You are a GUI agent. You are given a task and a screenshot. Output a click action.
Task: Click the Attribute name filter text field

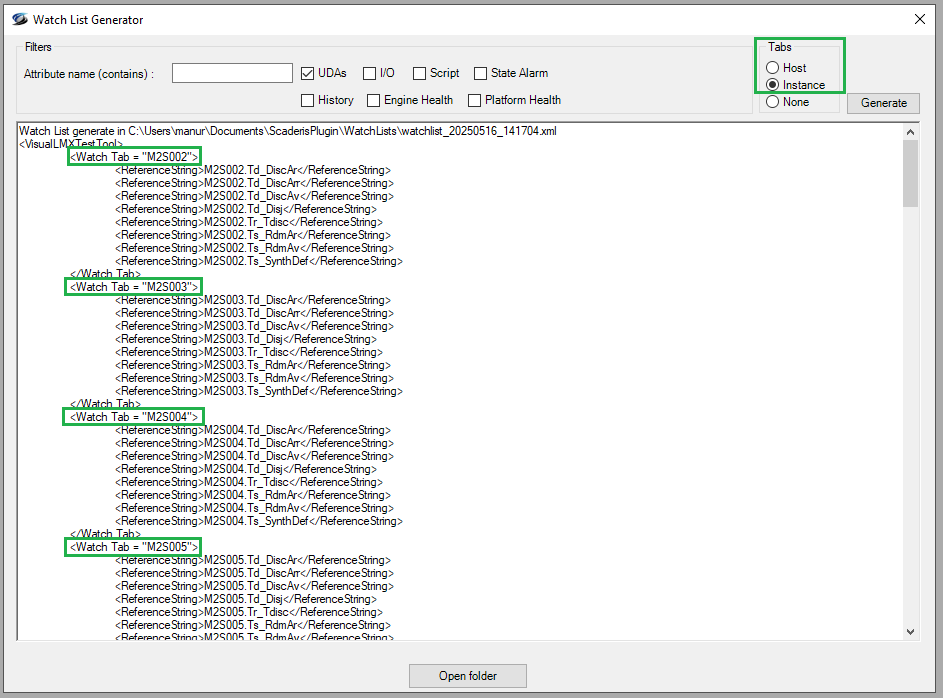(232, 73)
